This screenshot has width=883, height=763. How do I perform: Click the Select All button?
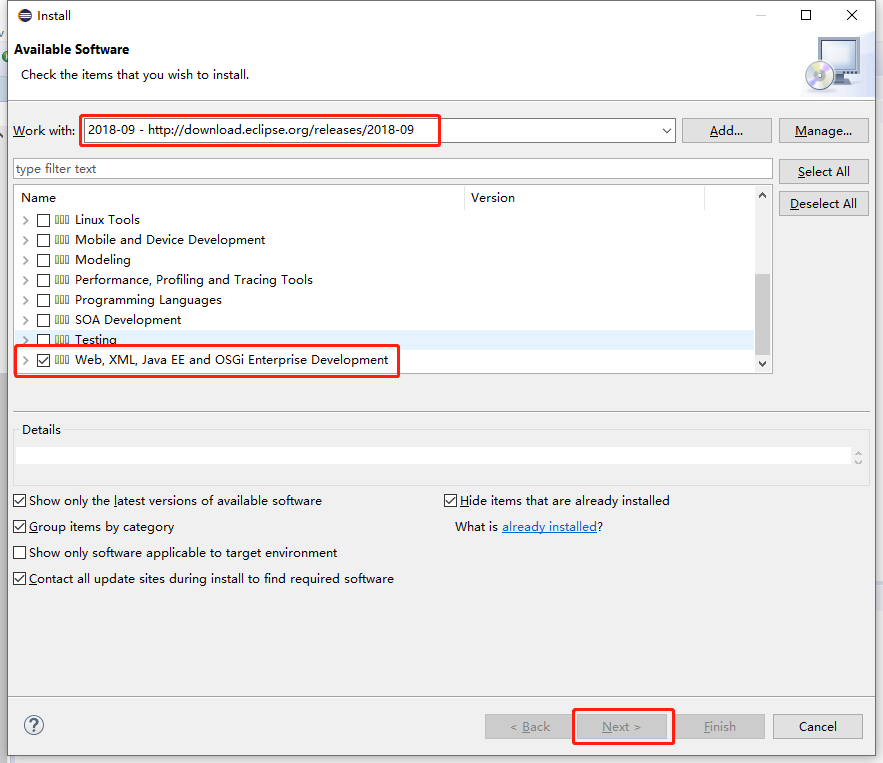(x=823, y=172)
